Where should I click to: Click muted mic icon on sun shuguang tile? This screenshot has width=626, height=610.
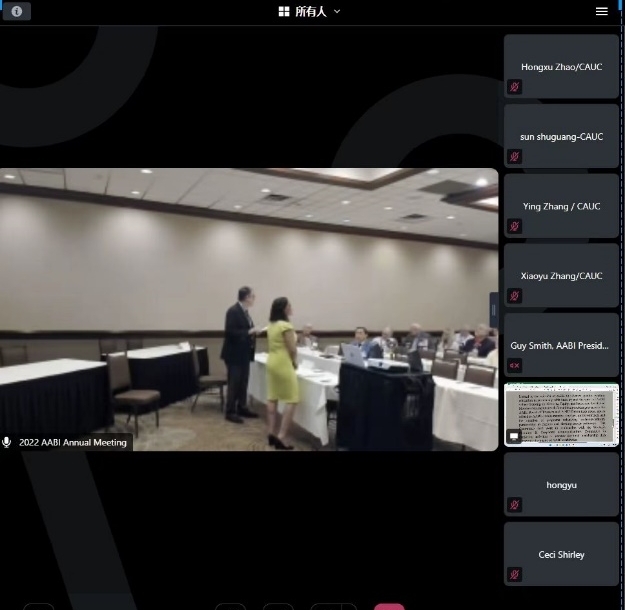coord(514,156)
